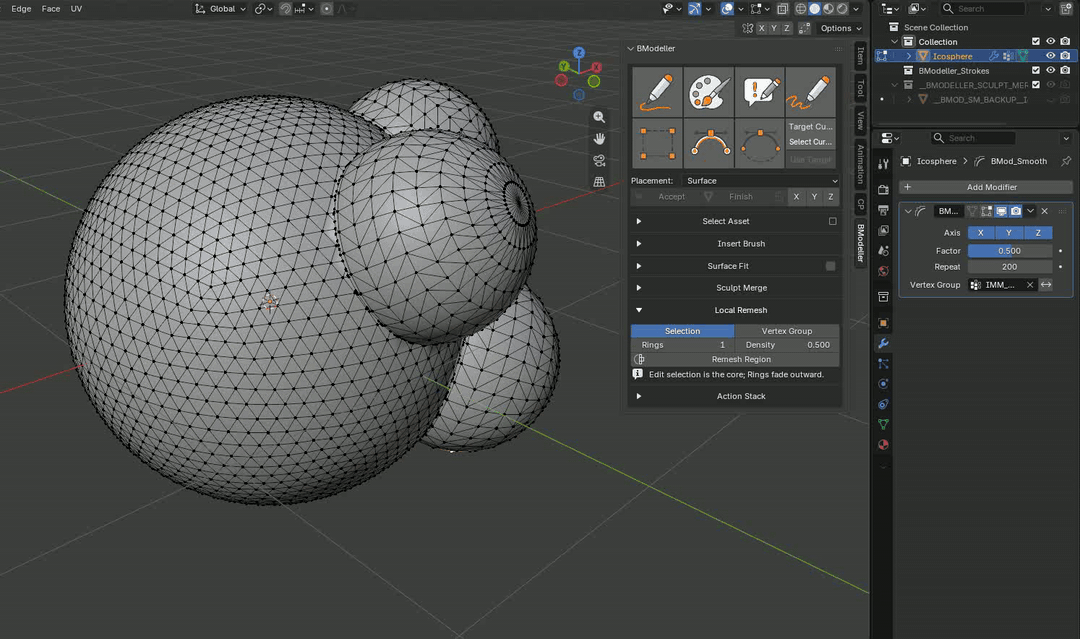Toggle Collection exclude checkbox in outliner

1035,41
